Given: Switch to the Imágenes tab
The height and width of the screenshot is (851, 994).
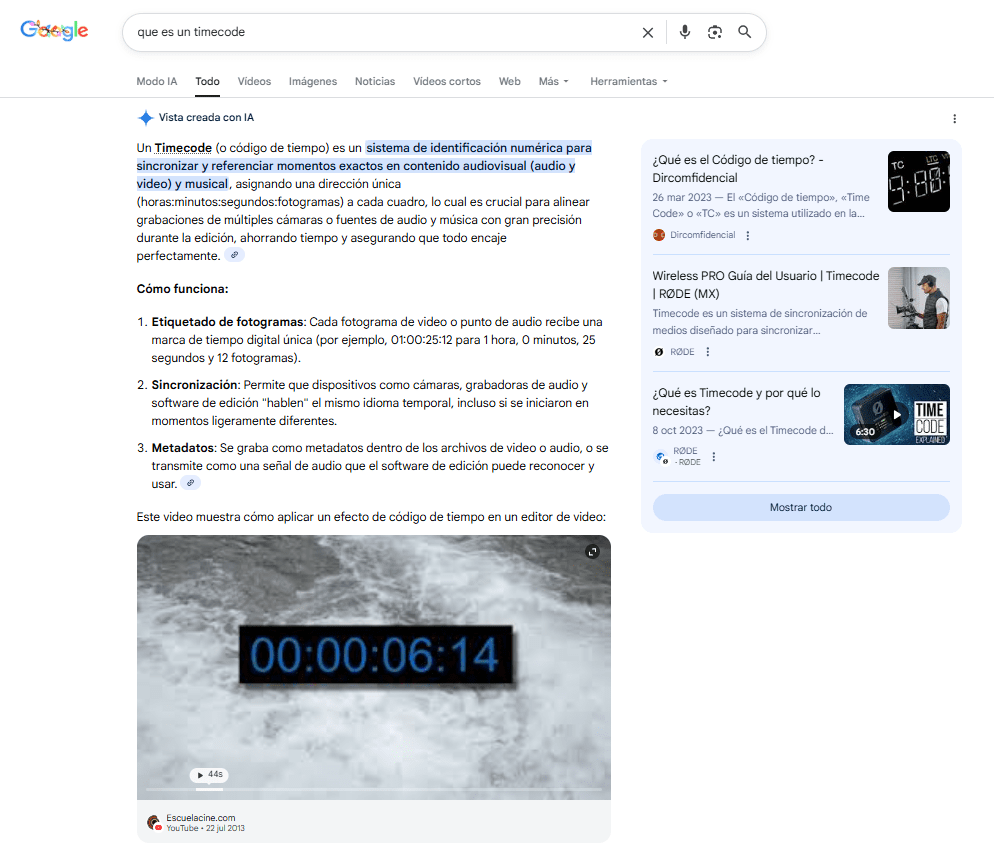Looking at the screenshot, I should pyautogui.click(x=313, y=81).
